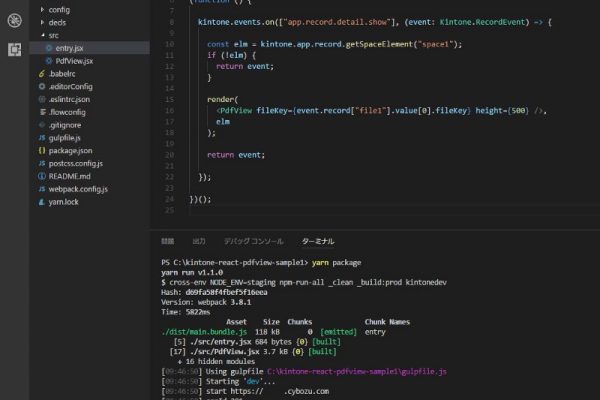This screenshot has width=600, height=400.
Task: Click the .babelrc file icon
Action: tap(41, 73)
